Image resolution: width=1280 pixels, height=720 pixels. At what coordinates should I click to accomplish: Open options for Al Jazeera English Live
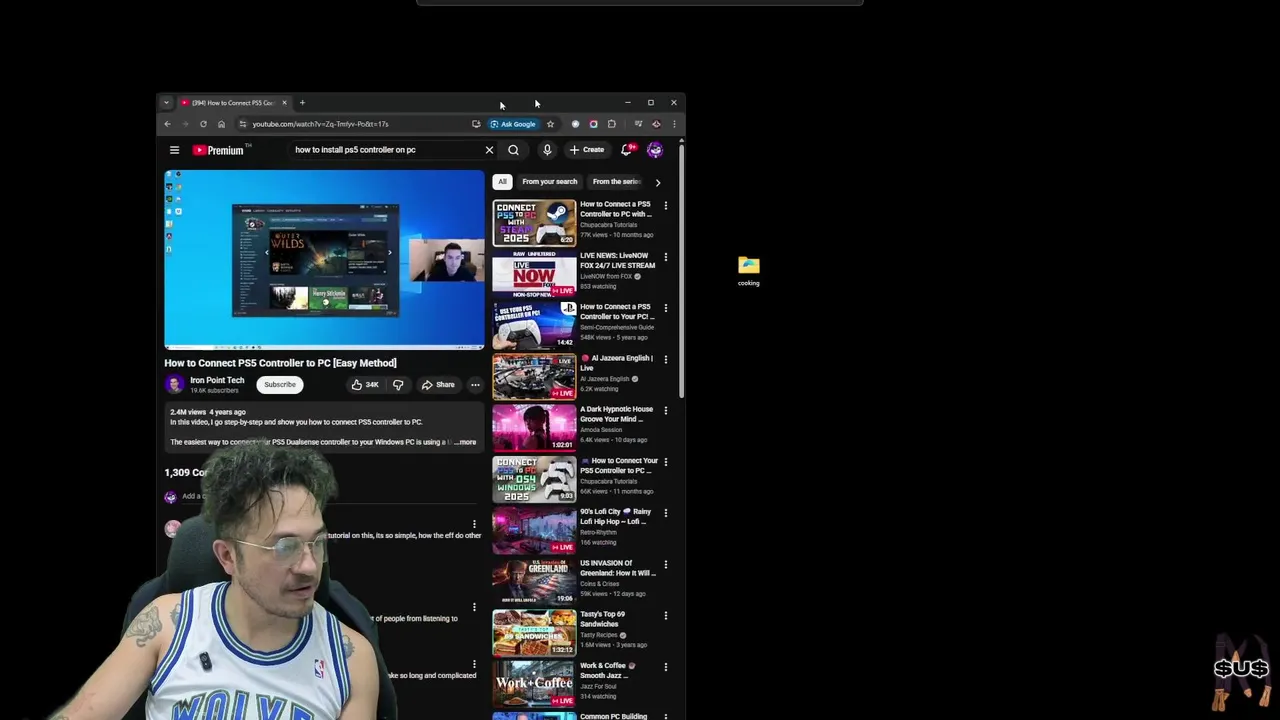tap(665, 359)
